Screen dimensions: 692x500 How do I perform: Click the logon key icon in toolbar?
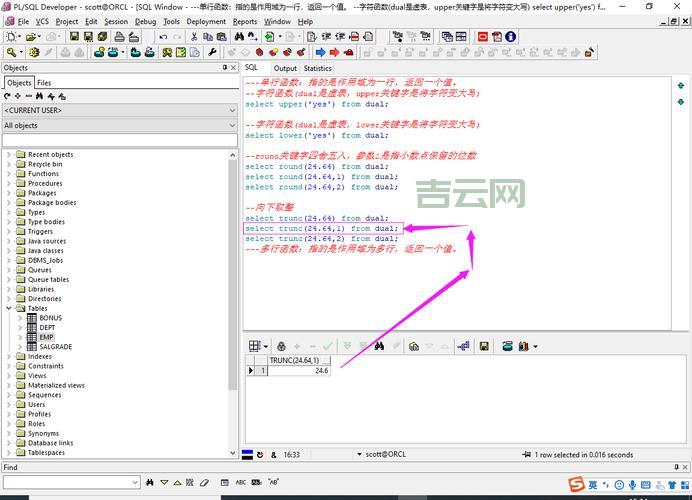coord(12,52)
